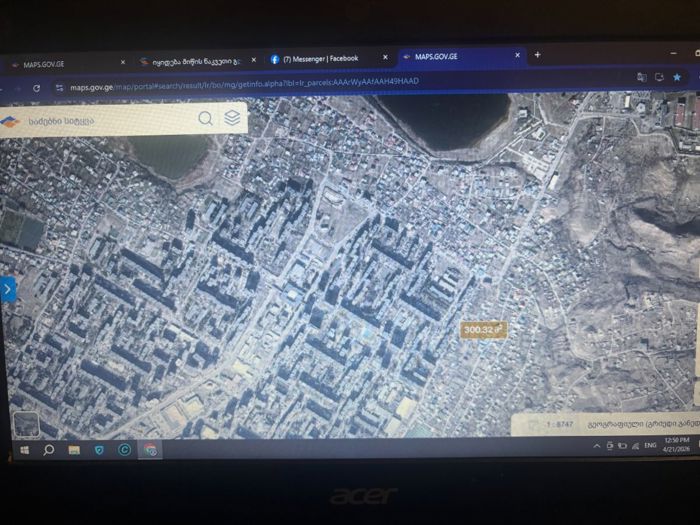This screenshot has height=525, width=700.
Task: Switch to the Messenger | Facebook tab
Action: pos(320,59)
